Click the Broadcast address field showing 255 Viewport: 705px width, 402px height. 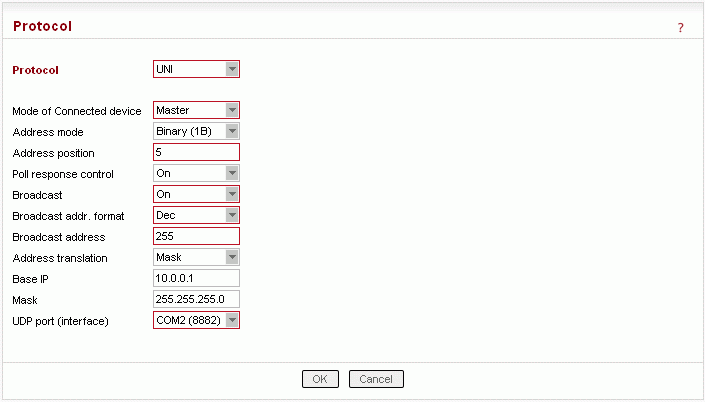196,236
